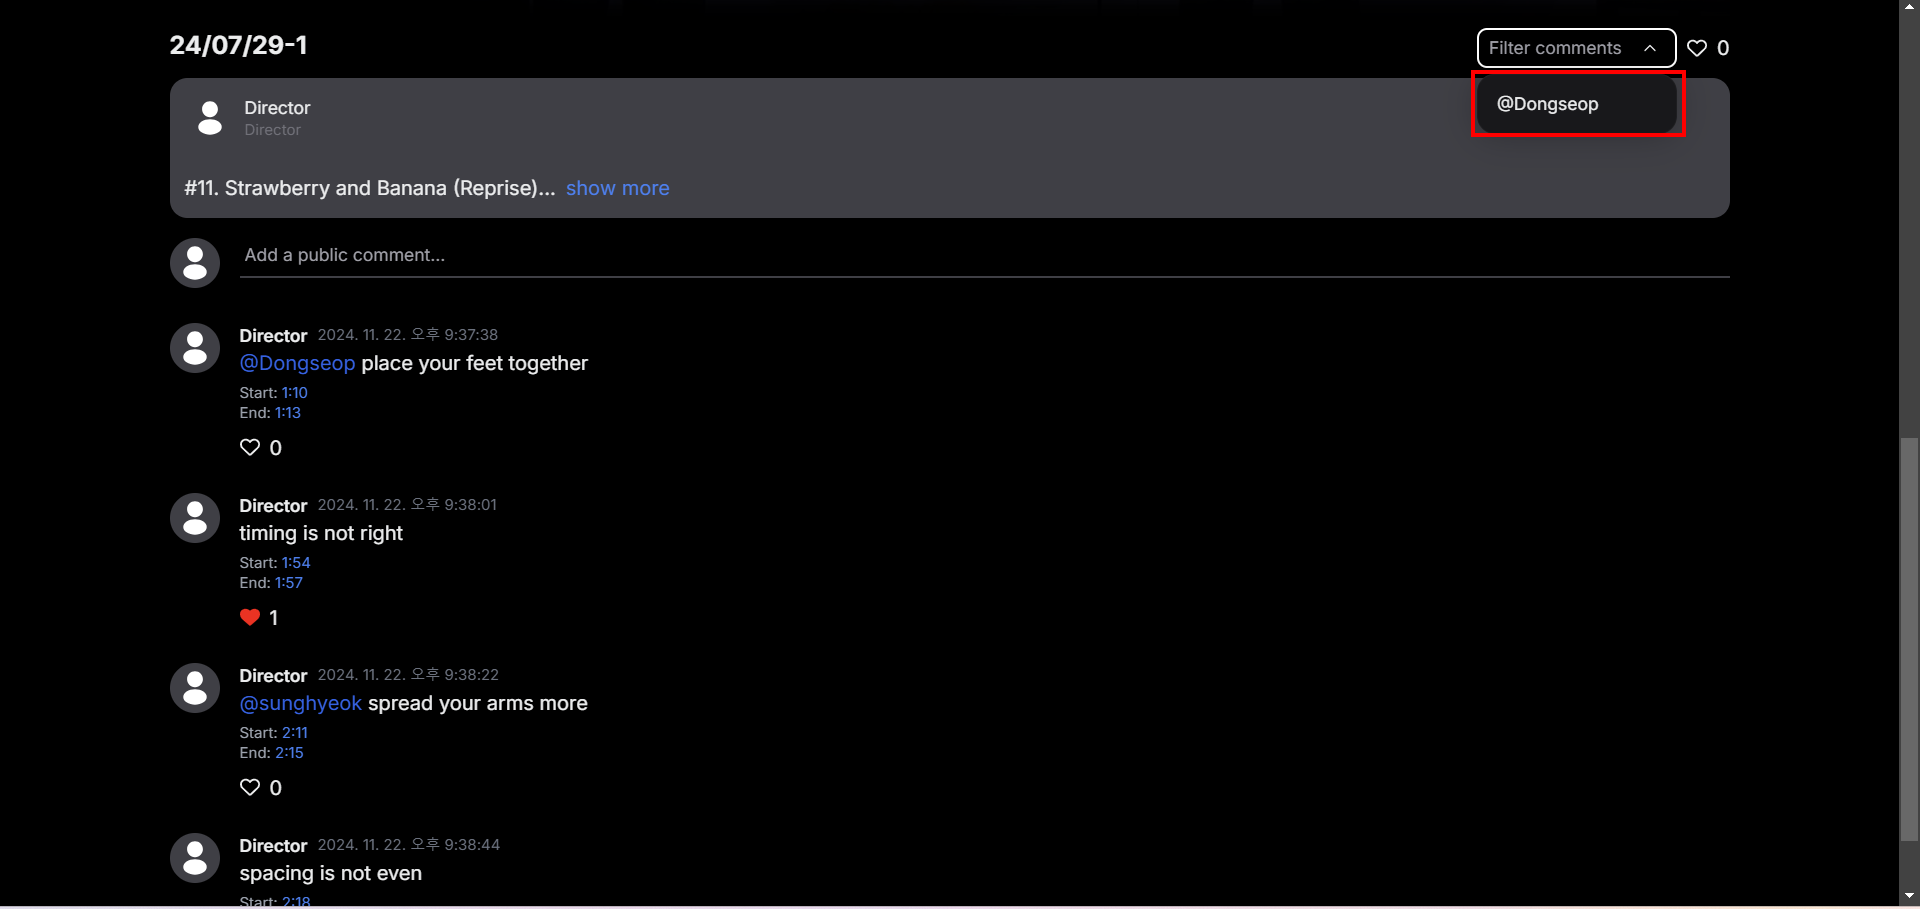Expand 'show more' in the video description
The image size is (1920, 909).
pyautogui.click(x=617, y=188)
